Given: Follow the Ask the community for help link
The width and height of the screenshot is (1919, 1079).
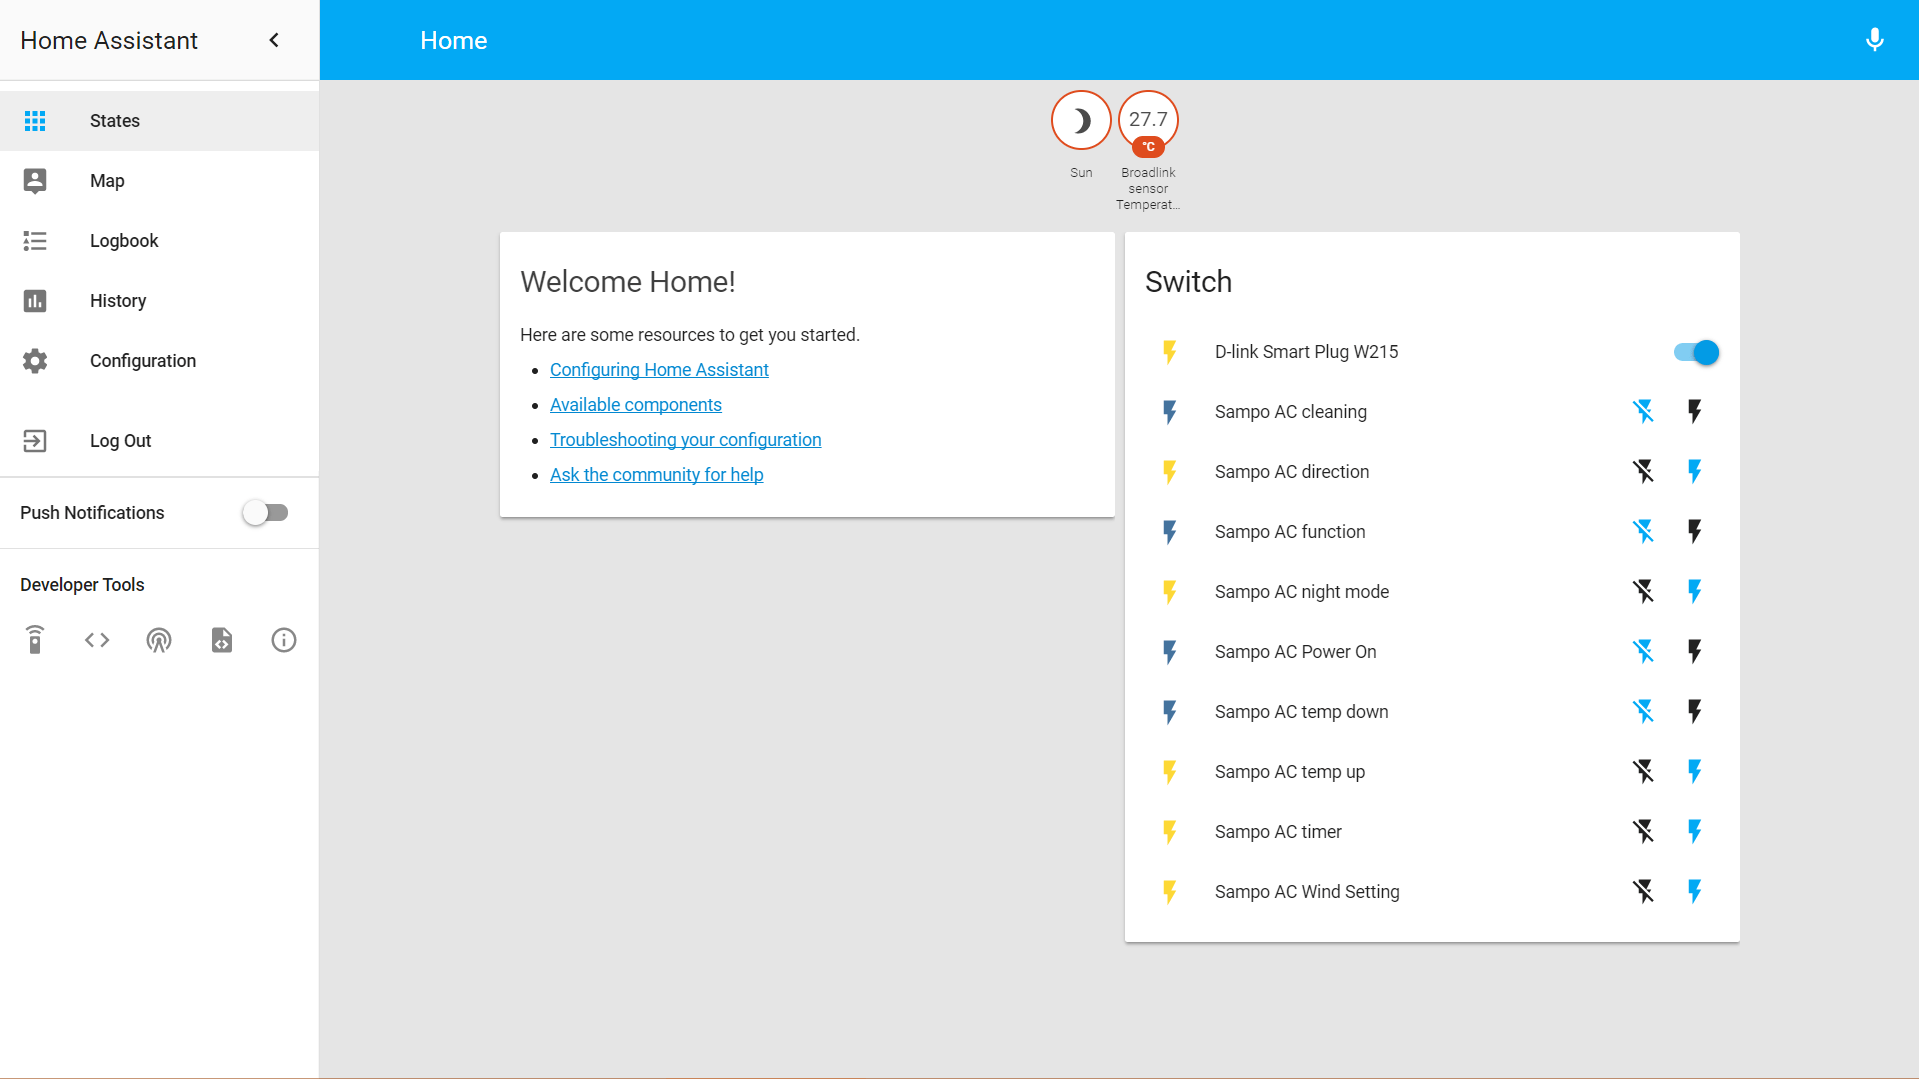Looking at the screenshot, I should 656,475.
